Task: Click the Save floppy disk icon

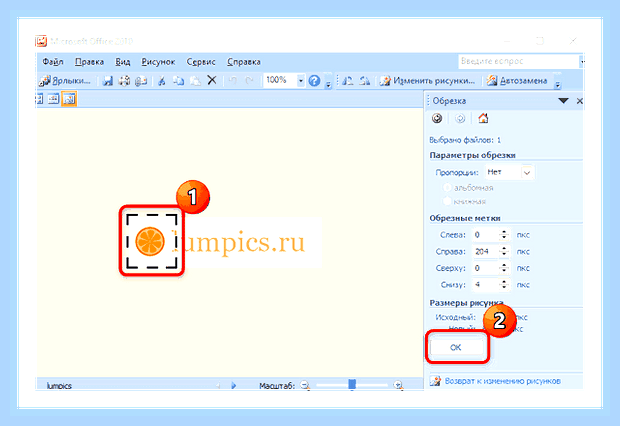Action: point(108,81)
